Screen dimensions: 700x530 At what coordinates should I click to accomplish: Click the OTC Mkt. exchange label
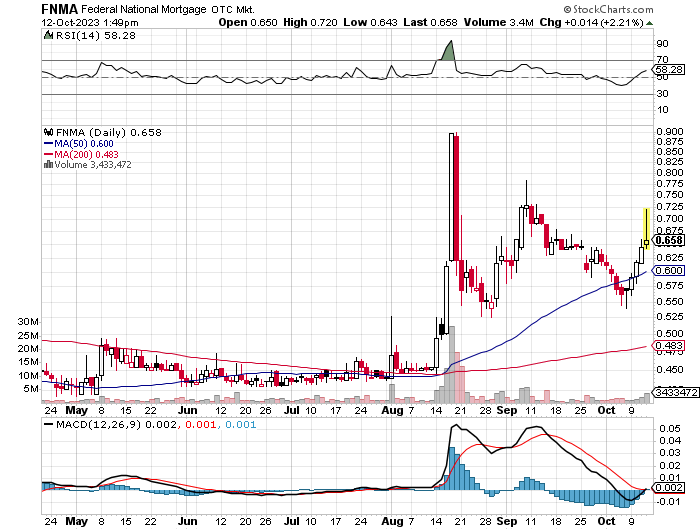click(233, 9)
